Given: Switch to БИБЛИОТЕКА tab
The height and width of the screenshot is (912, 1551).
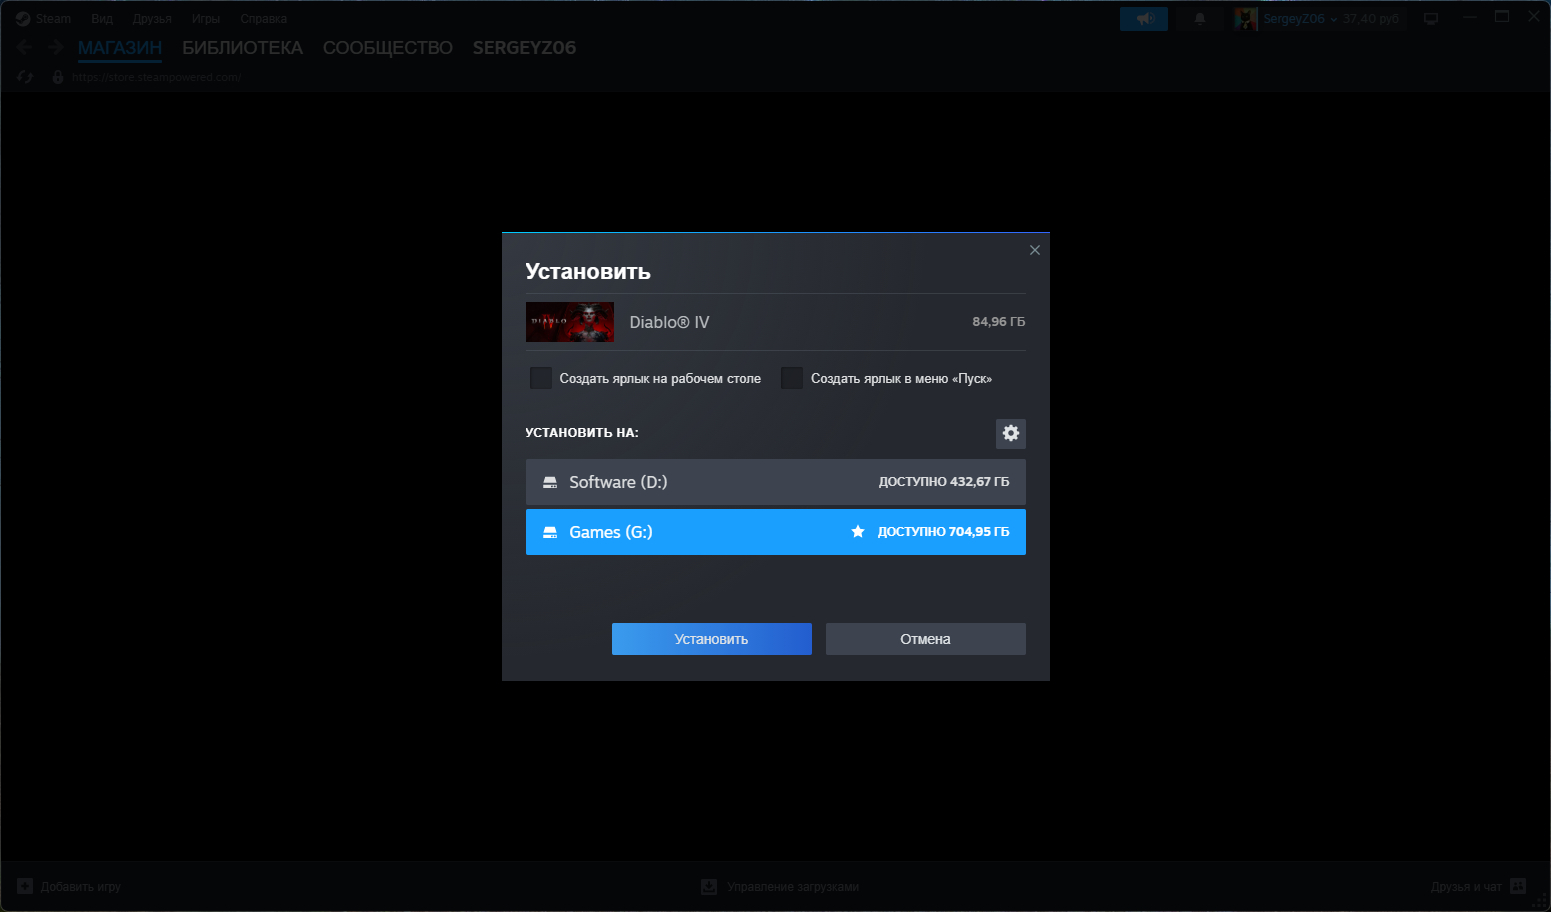Looking at the screenshot, I should tap(243, 48).
